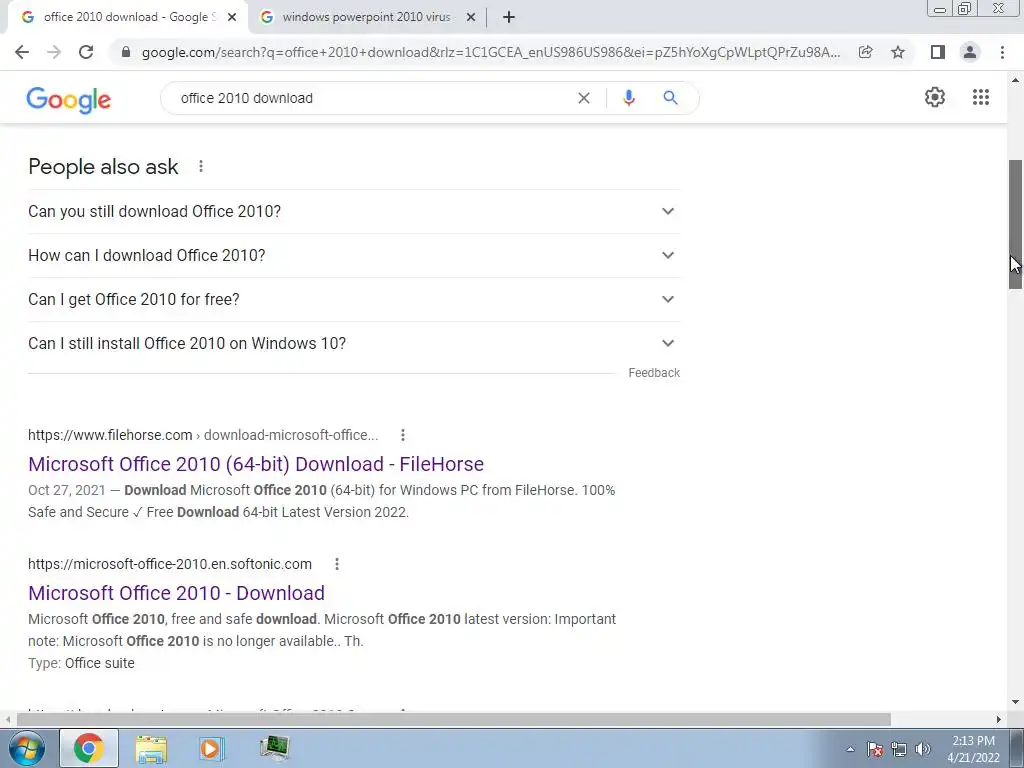Launch media player from taskbar

[212, 748]
